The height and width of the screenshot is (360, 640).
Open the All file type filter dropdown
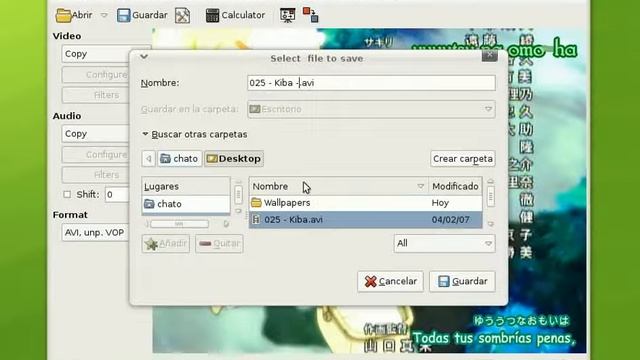444,244
